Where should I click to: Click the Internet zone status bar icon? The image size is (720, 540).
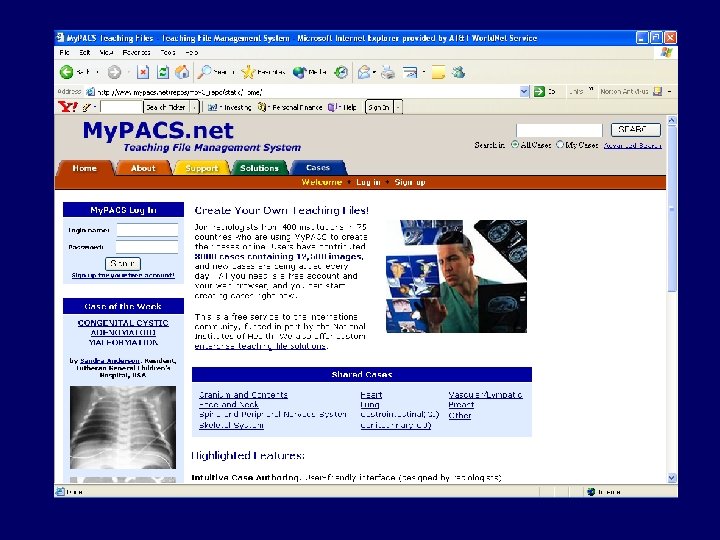591,492
